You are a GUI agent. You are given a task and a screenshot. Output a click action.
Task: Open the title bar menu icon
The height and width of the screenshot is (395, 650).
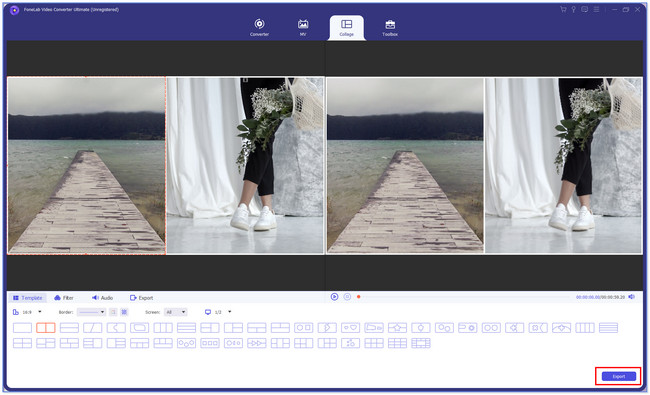[596, 9]
